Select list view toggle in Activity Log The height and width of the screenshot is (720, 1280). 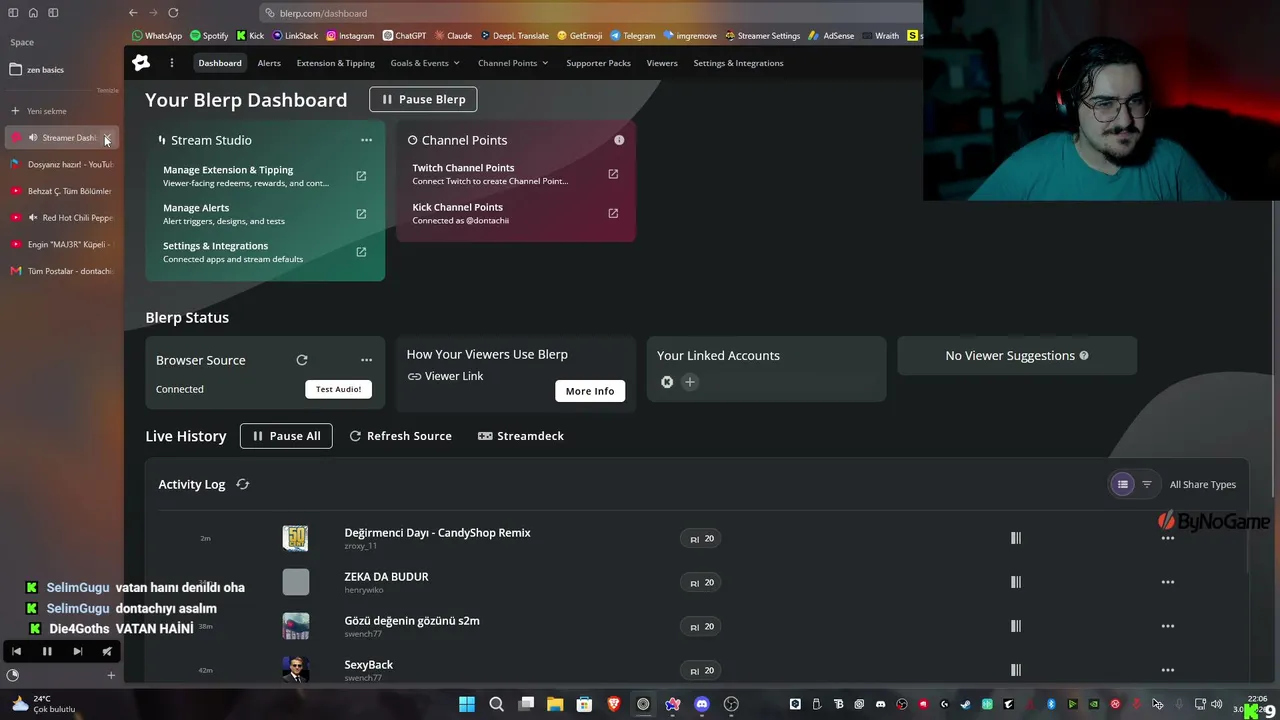pos(1123,484)
